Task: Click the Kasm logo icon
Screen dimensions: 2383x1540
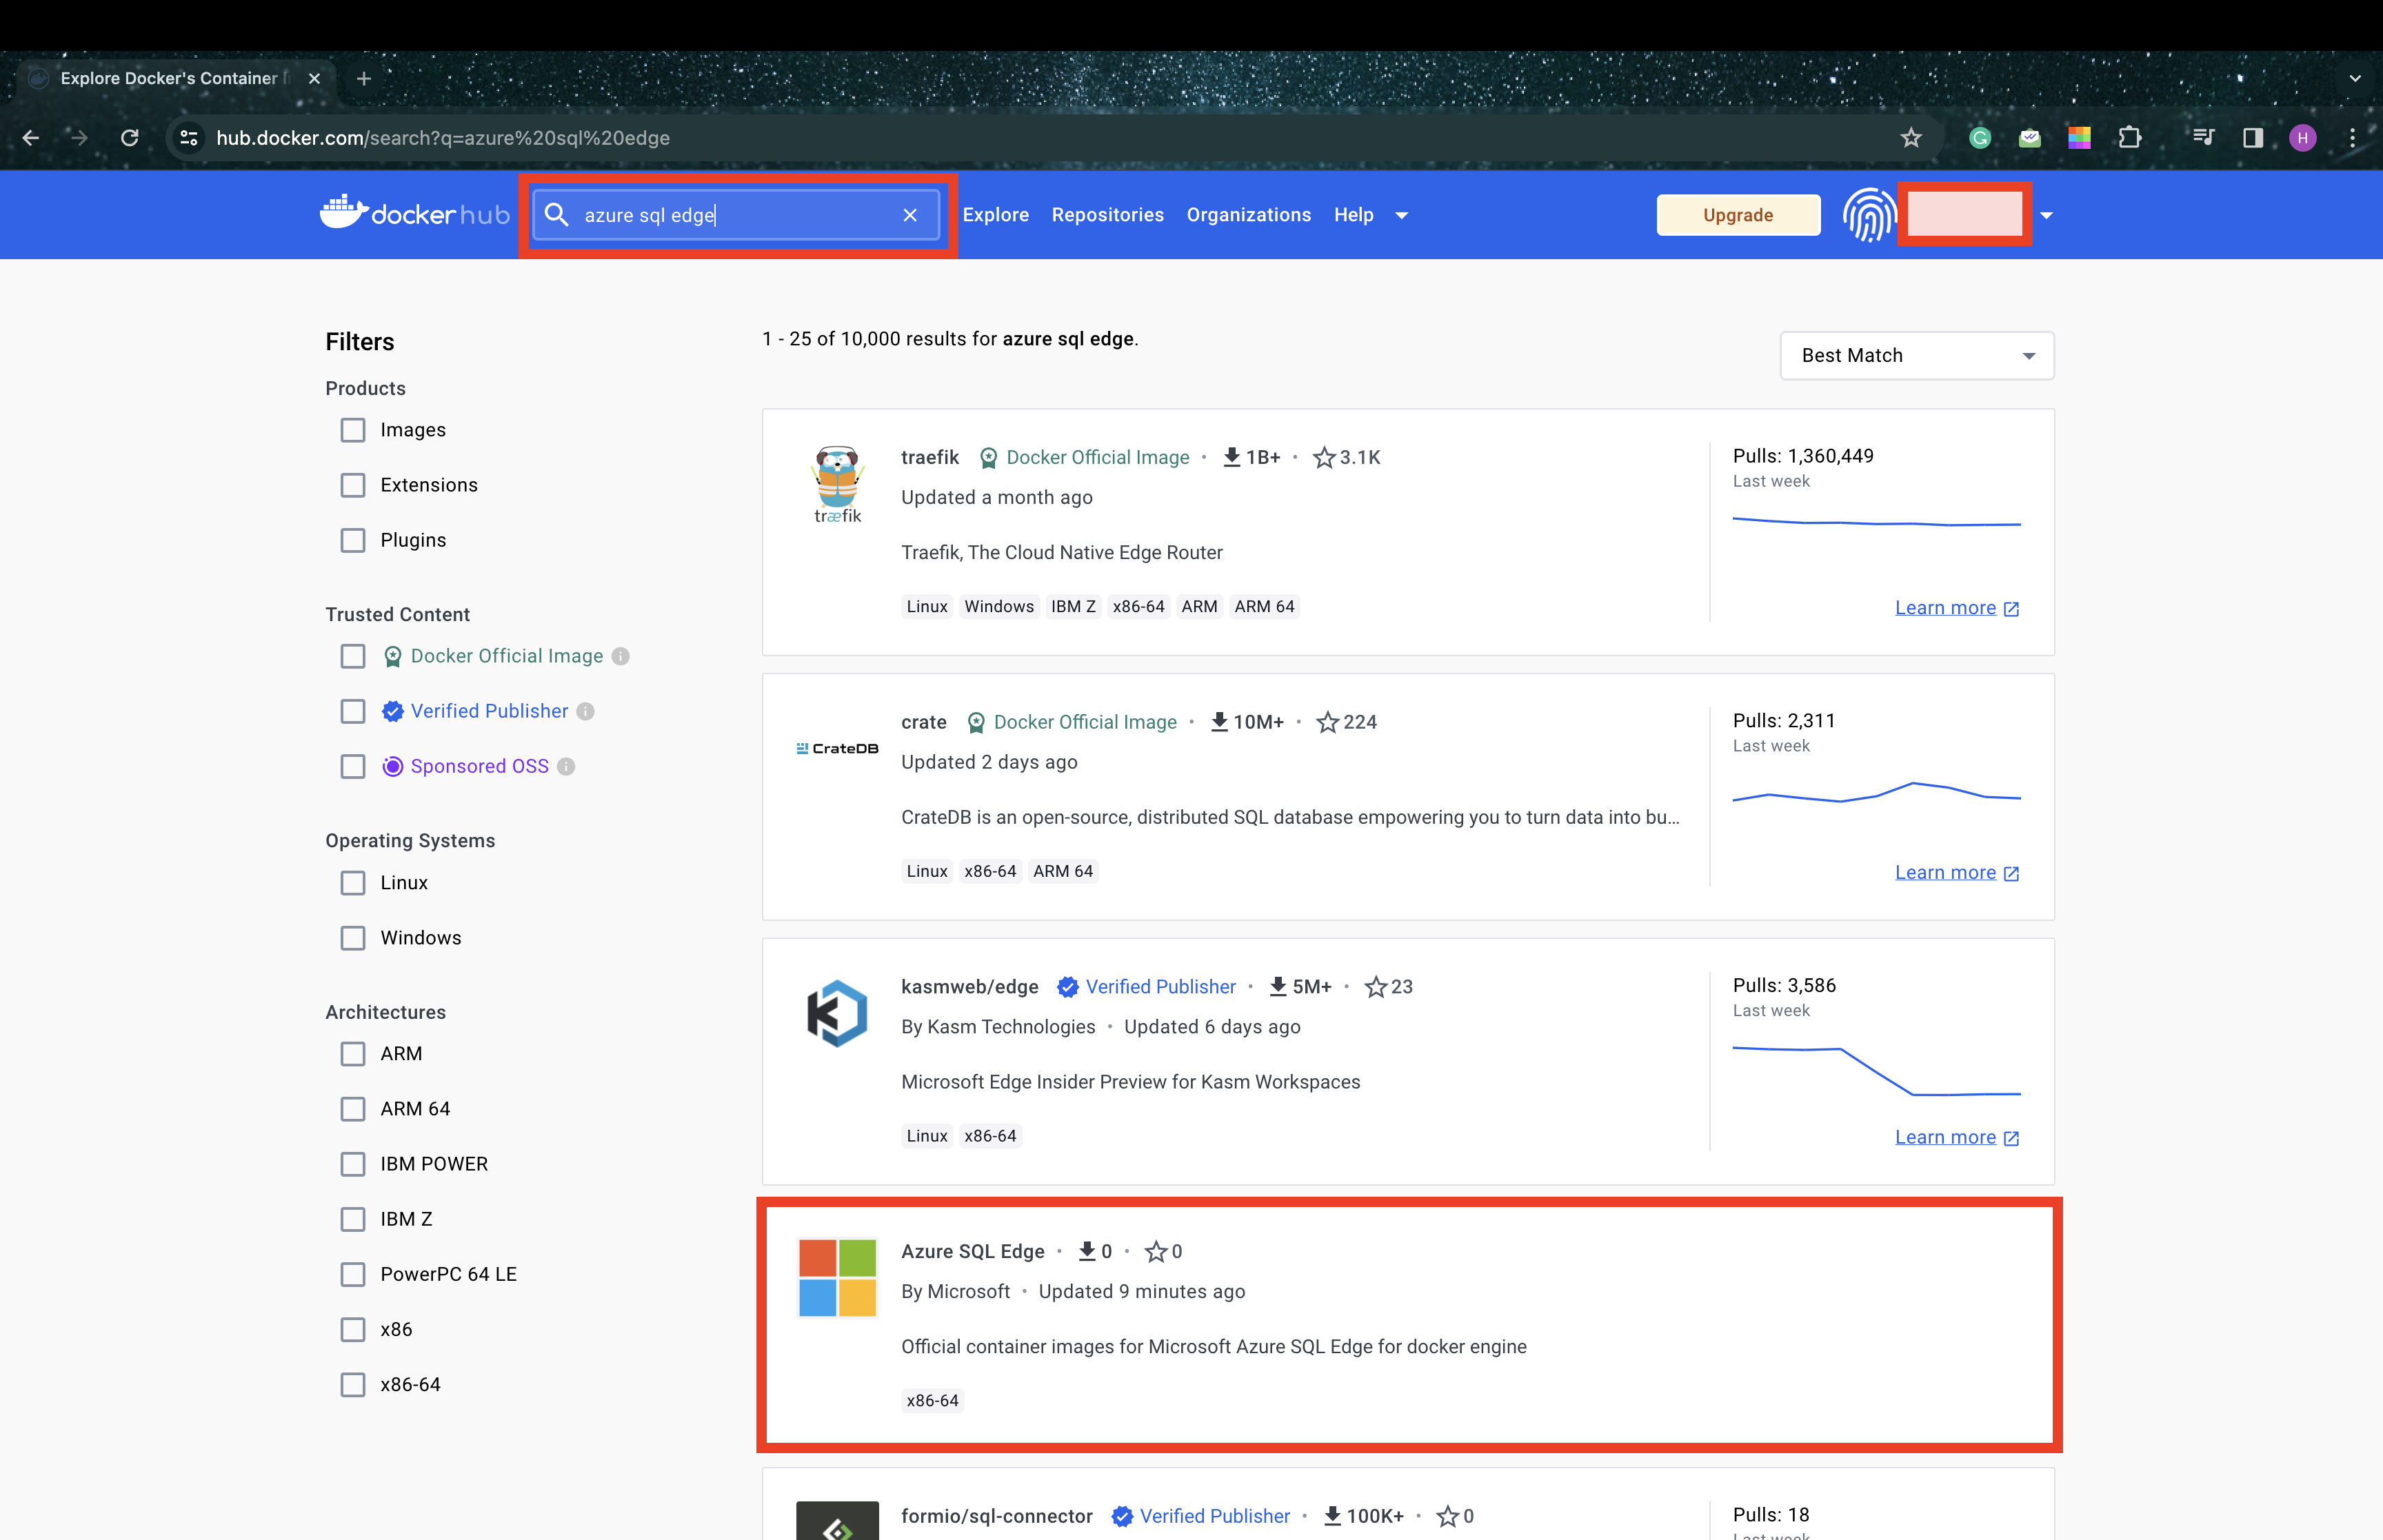Action: coord(837,1013)
